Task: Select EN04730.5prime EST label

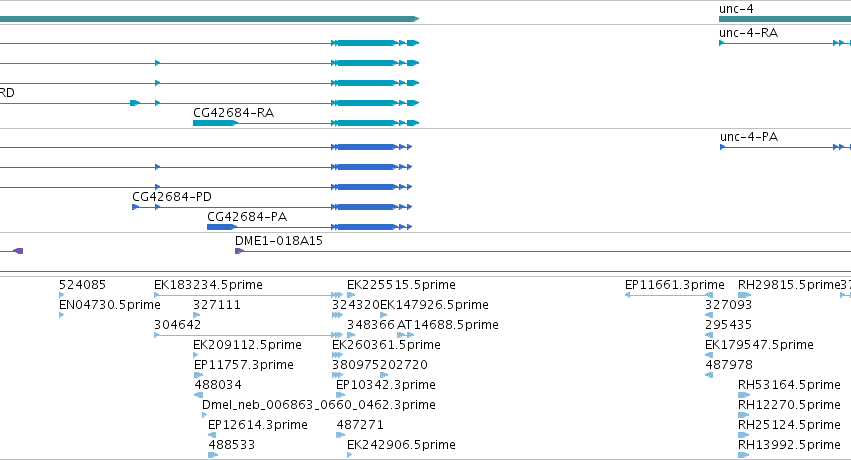Action: (110, 305)
